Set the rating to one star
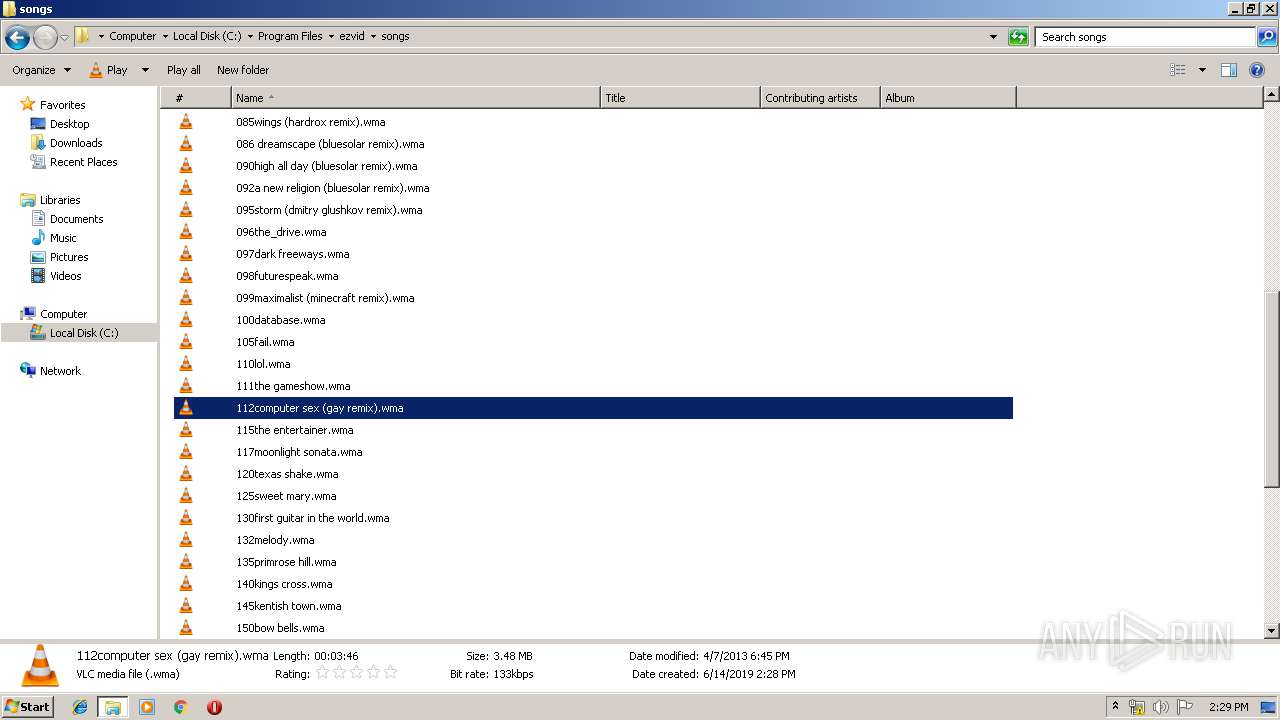This screenshot has height=720, width=1280. (323, 673)
